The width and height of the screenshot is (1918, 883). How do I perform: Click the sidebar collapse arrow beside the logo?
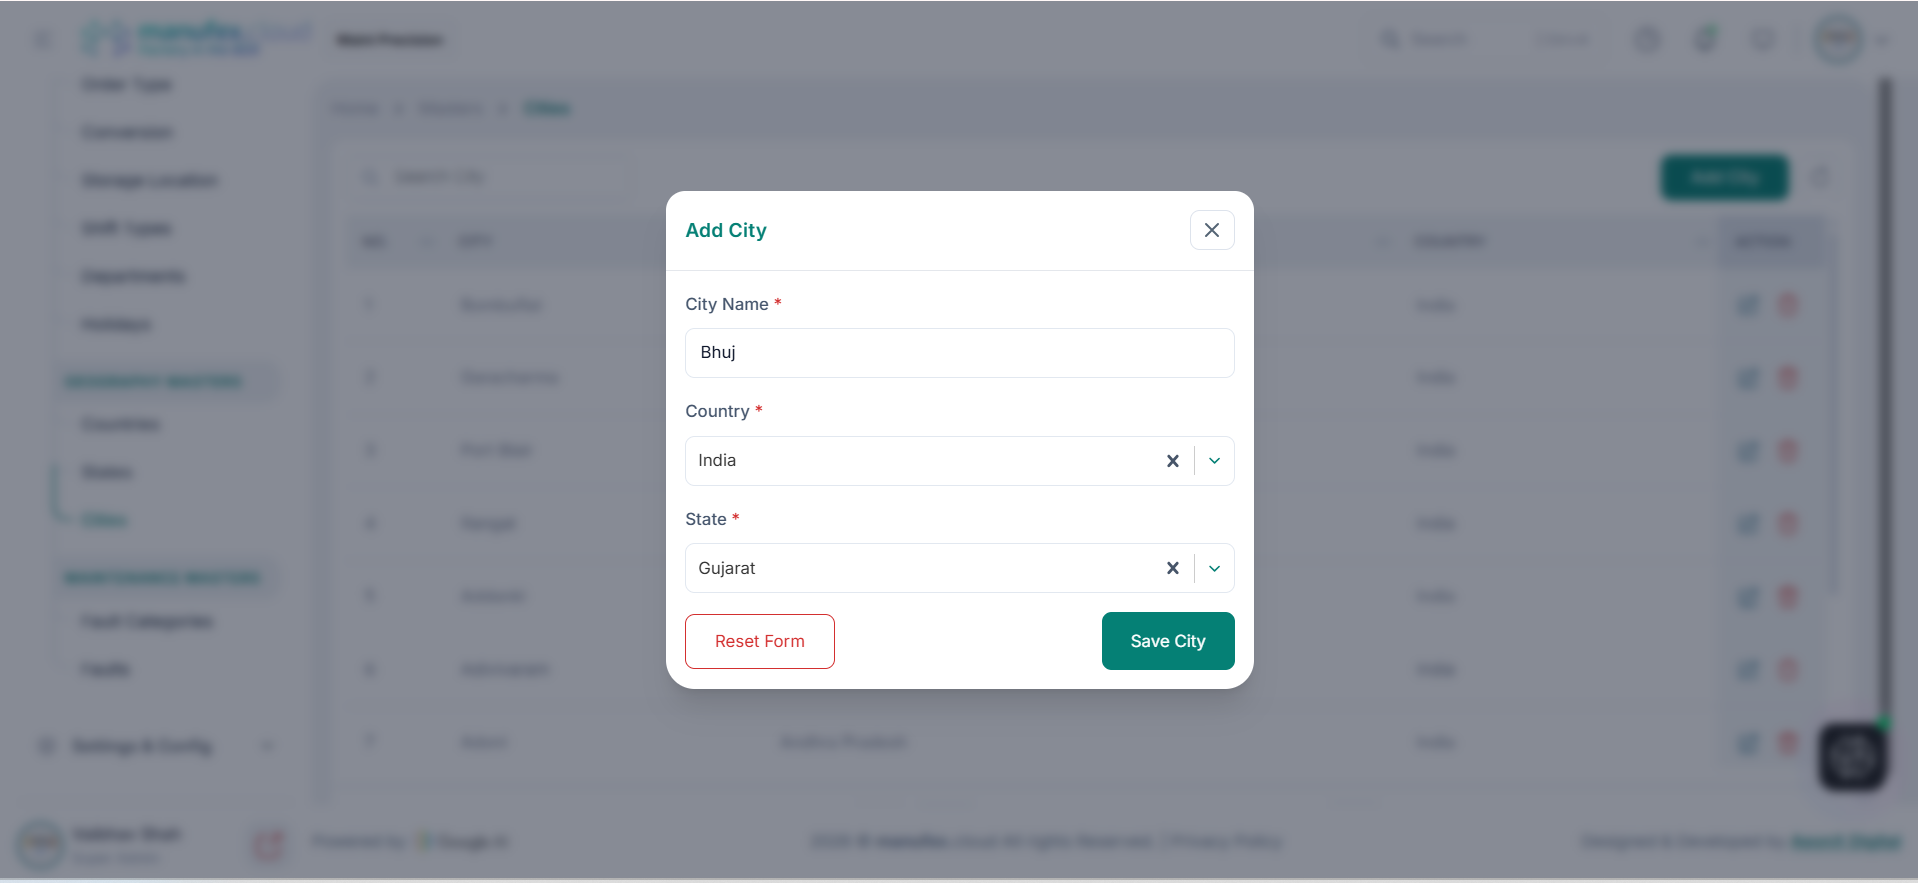[x=42, y=40]
